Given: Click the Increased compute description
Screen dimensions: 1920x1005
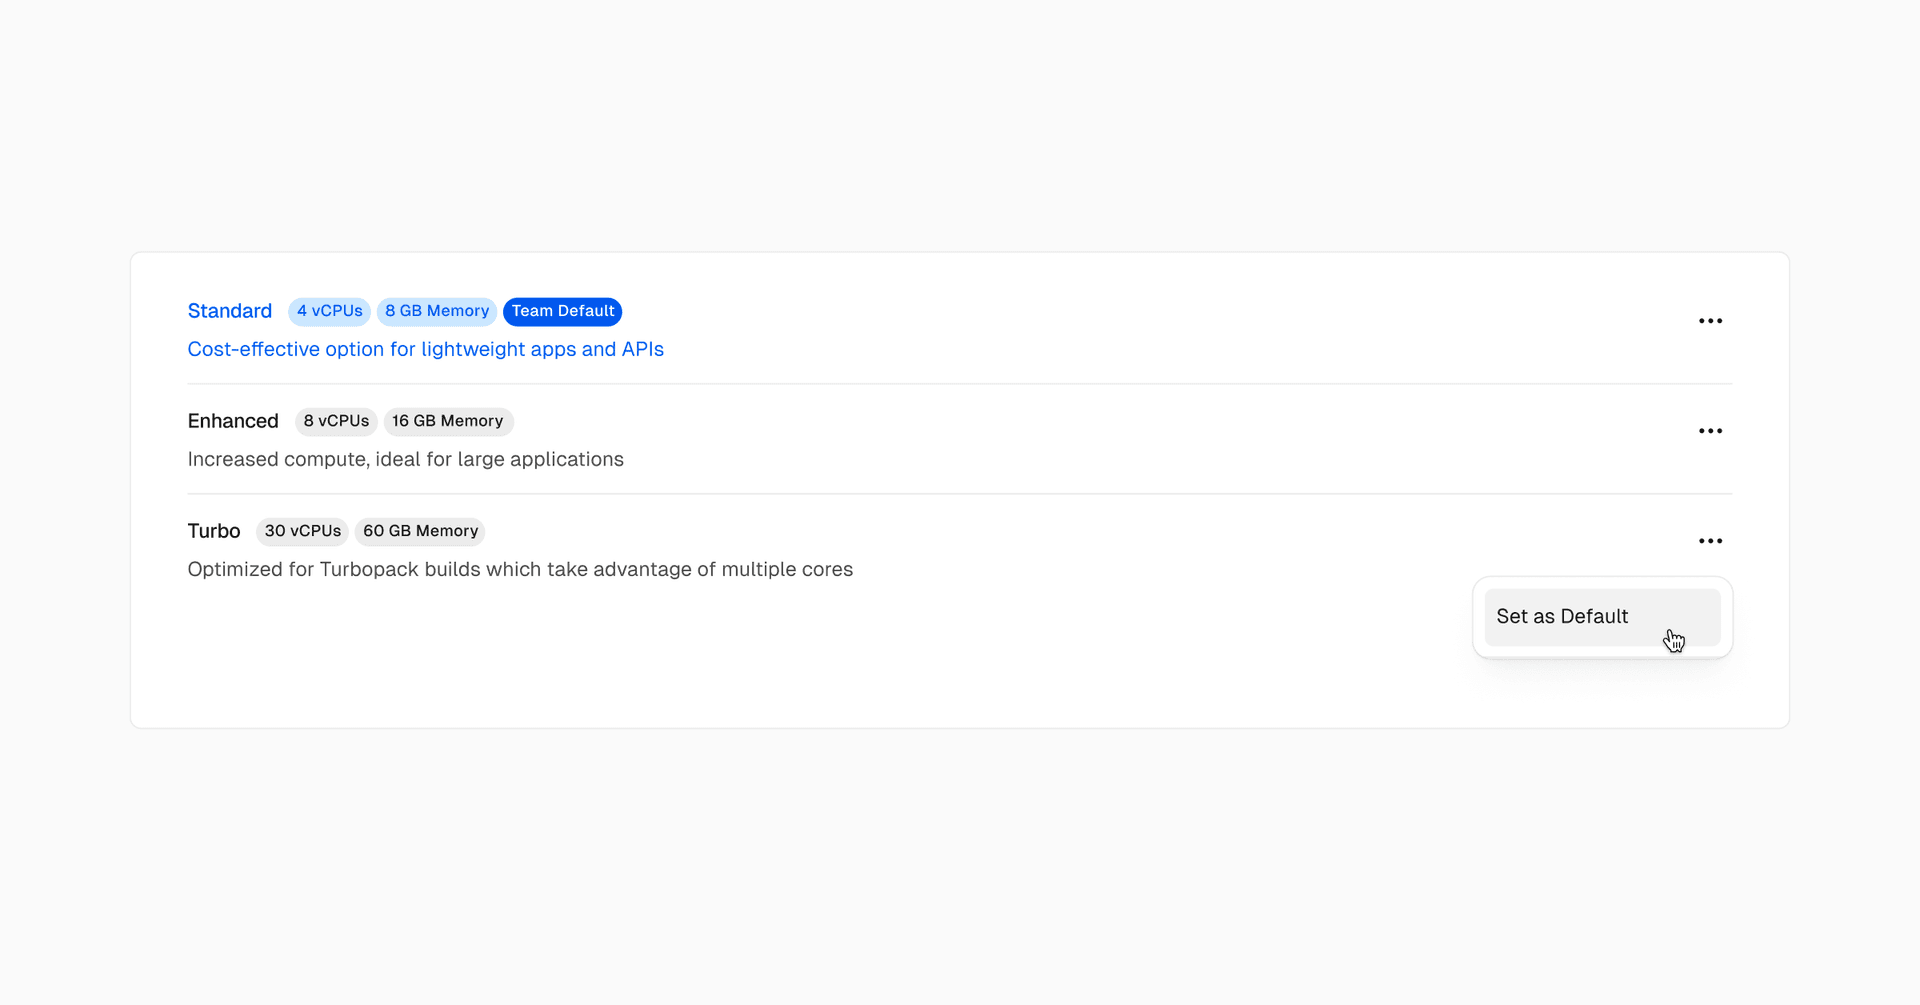Looking at the screenshot, I should [x=405, y=459].
